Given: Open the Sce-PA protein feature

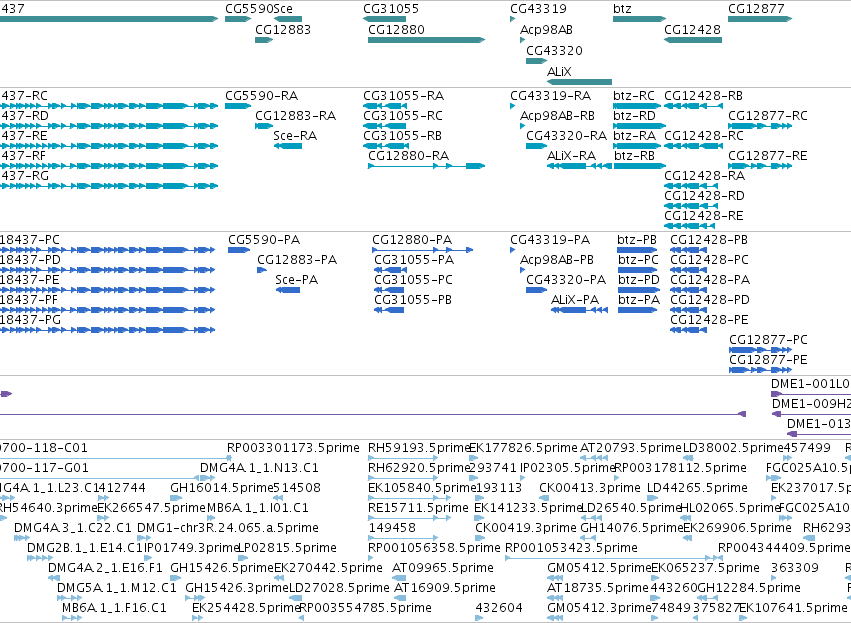Looking at the screenshot, I should 288,290.
